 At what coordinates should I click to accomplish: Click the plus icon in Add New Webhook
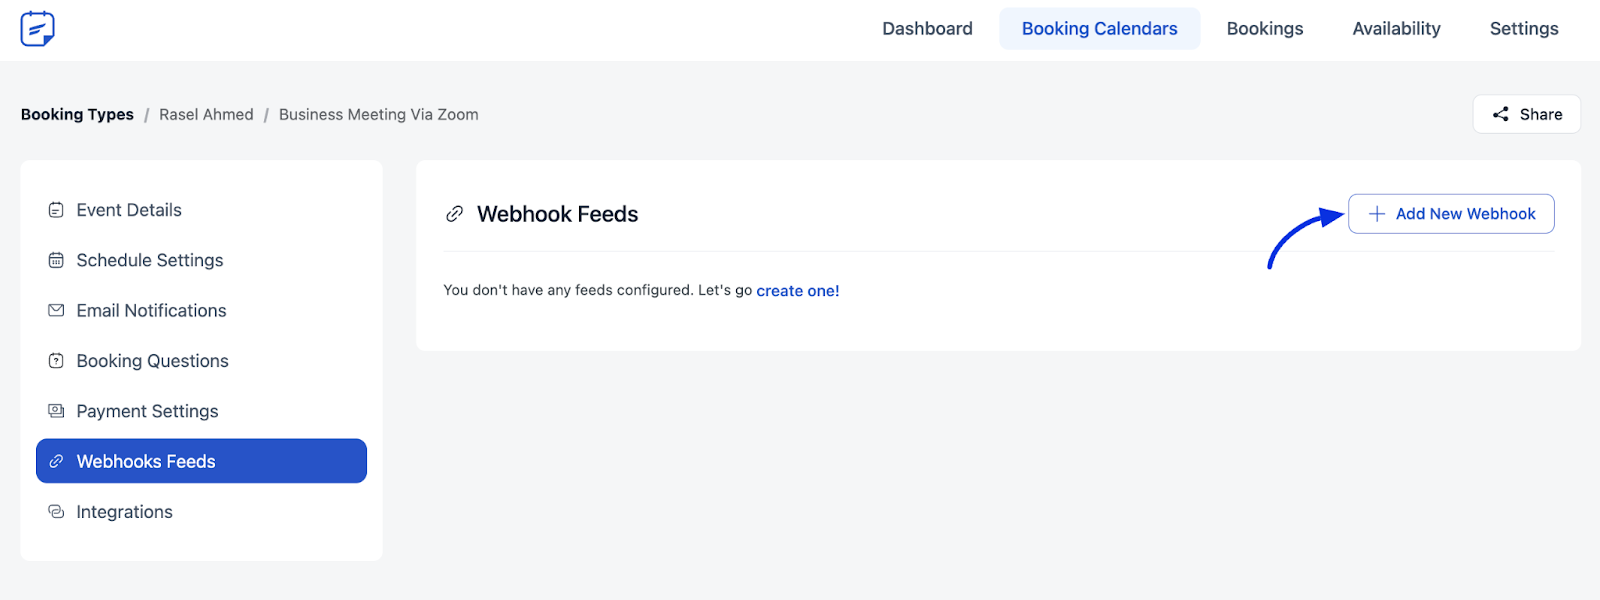(x=1377, y=214)
